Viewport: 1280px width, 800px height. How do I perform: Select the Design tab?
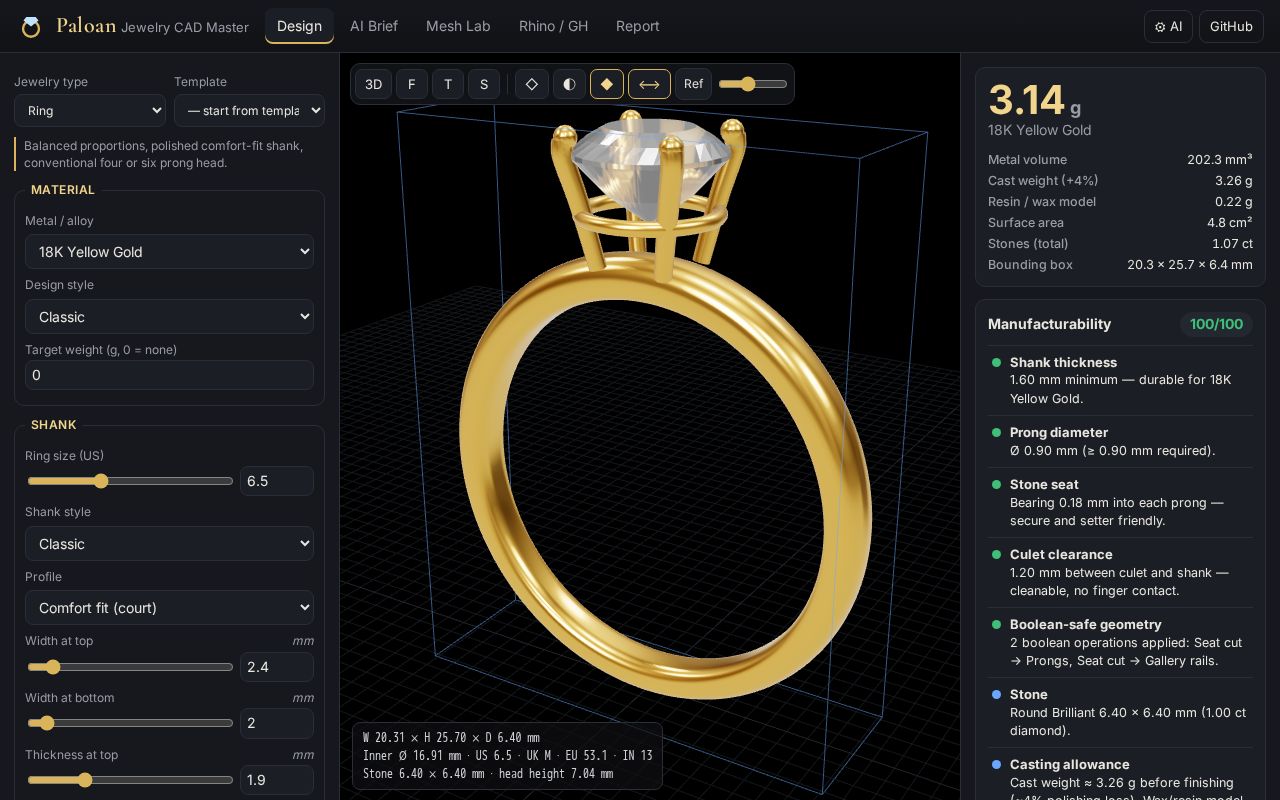(x=299, y=26)
